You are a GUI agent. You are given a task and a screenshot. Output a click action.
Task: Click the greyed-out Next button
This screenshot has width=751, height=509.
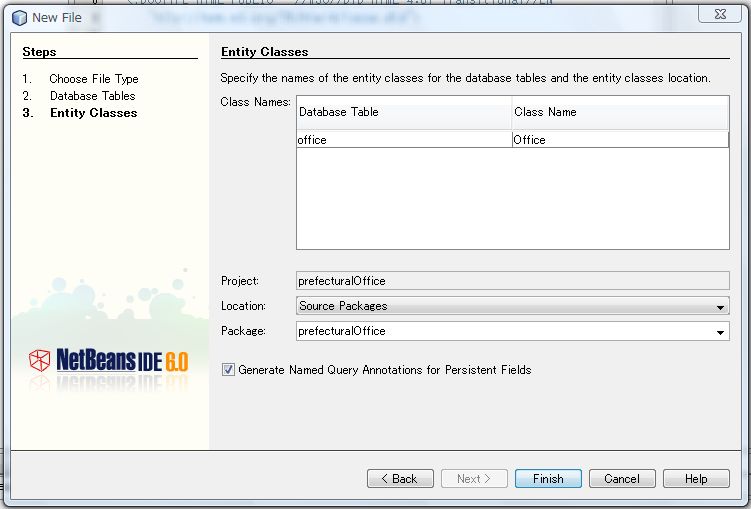[474, 479]
